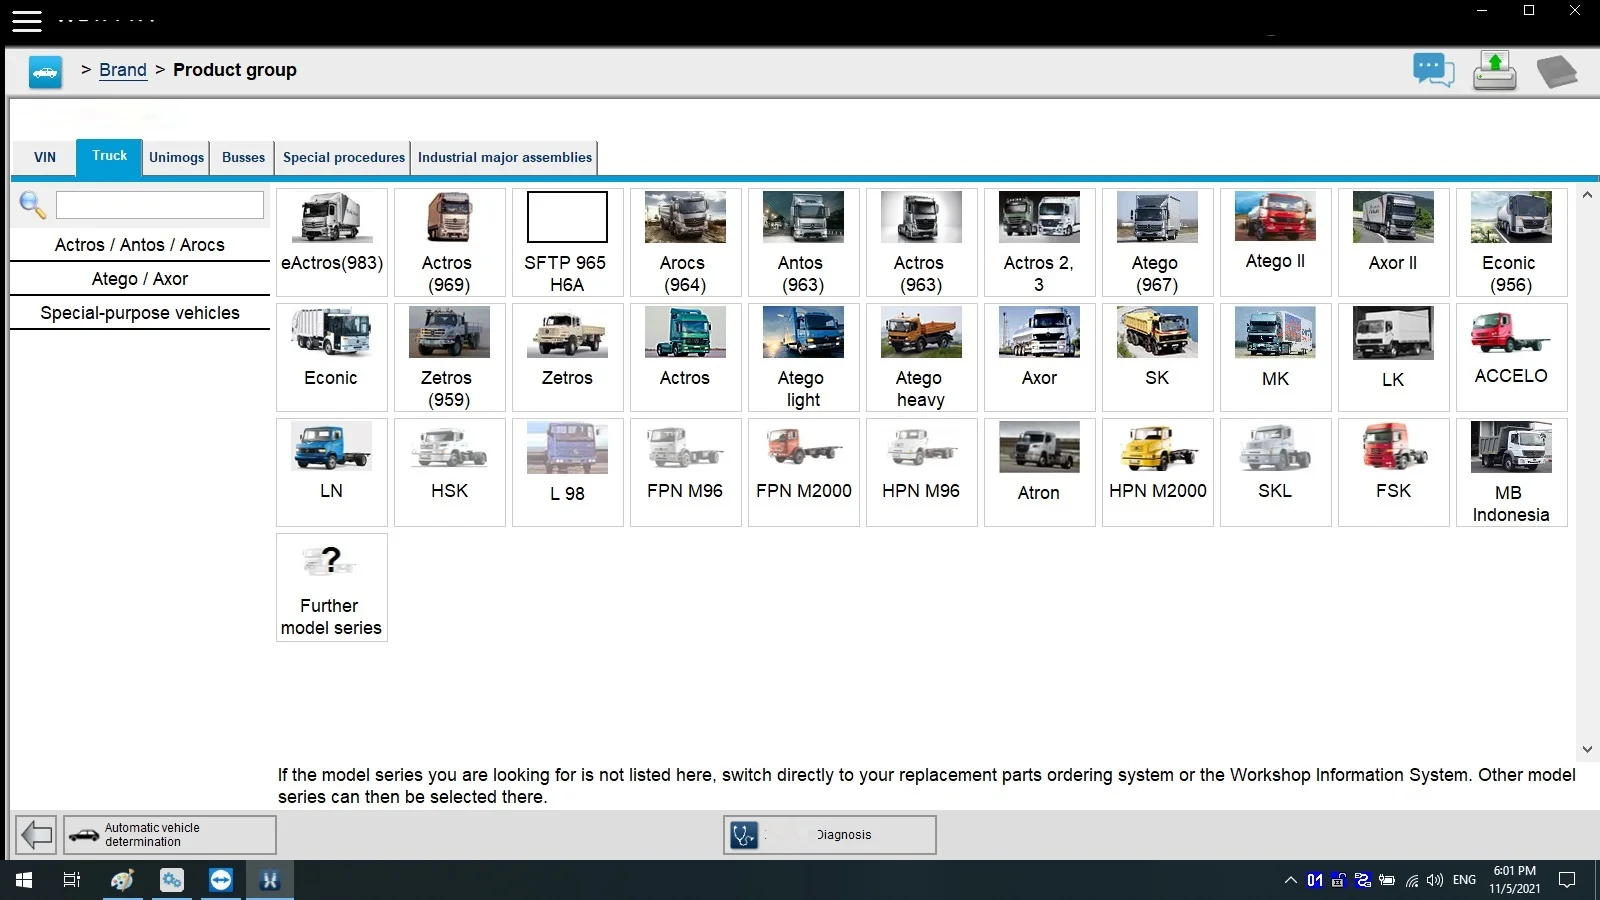This screenshot has width=1600, height=900.
Task: Open the Special procedures tab
Action: coord(344,157)
